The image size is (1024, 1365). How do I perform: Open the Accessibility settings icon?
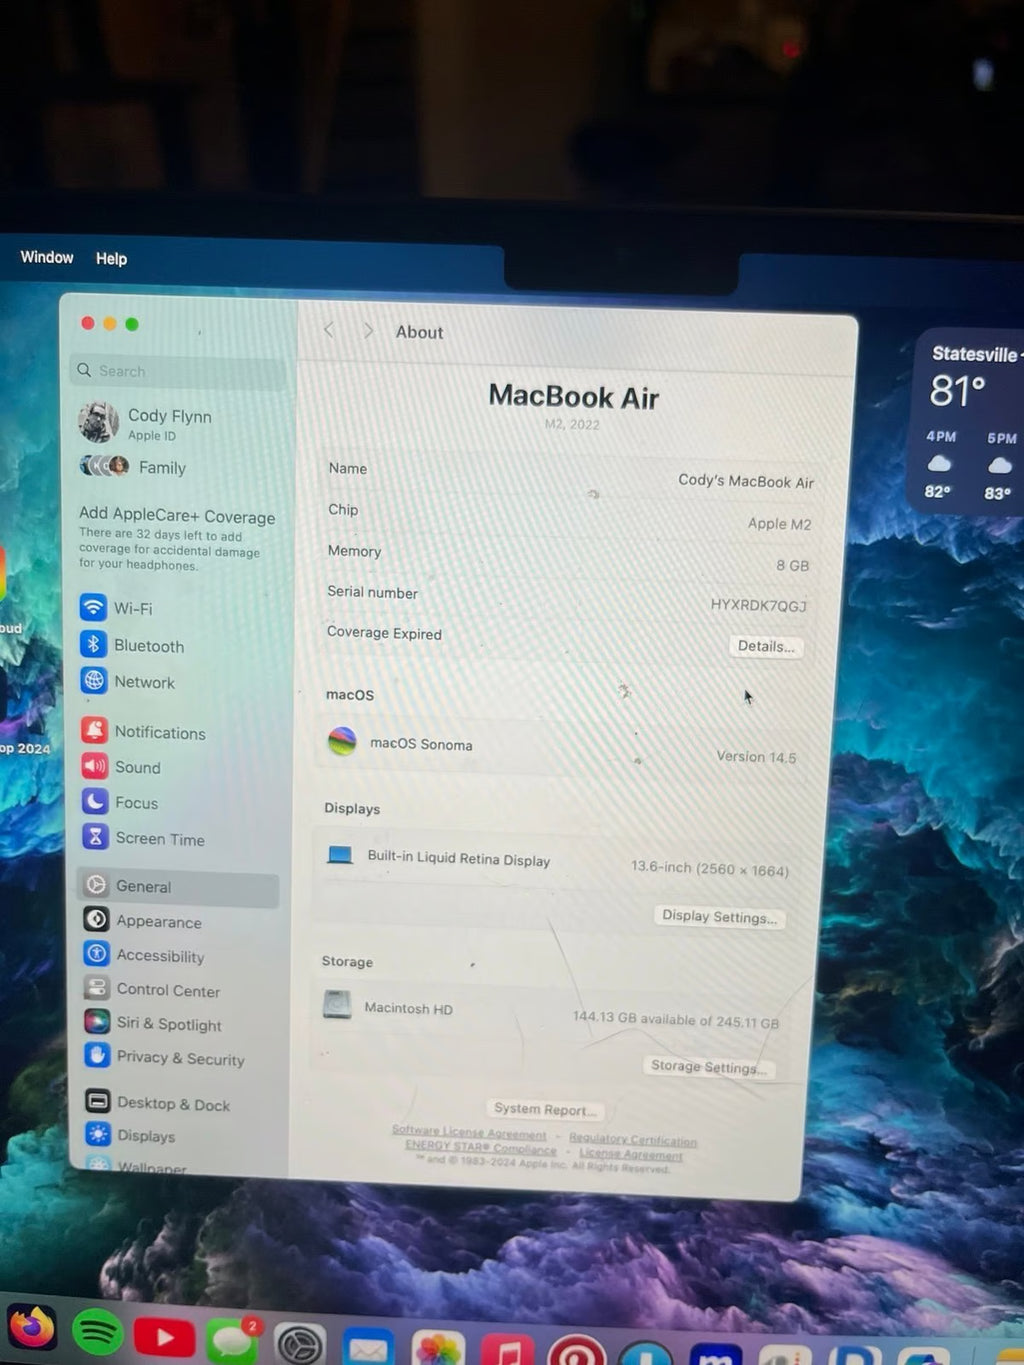tap(96, 954)
